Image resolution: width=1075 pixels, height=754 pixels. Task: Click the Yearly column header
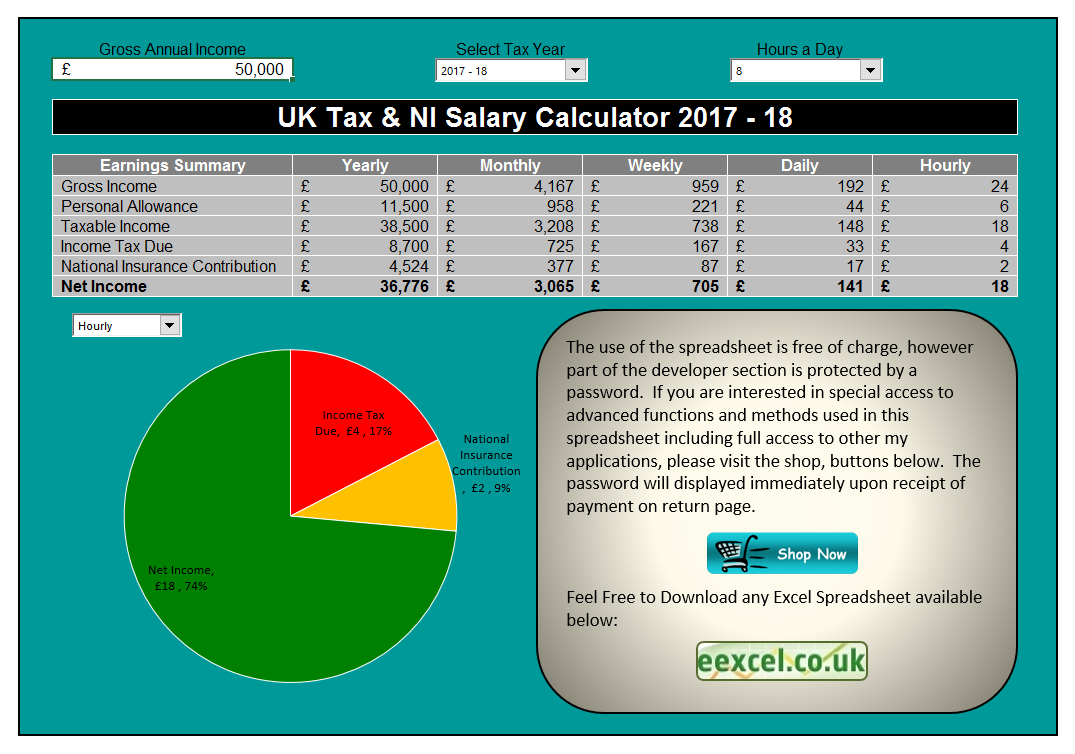point(365,165)
